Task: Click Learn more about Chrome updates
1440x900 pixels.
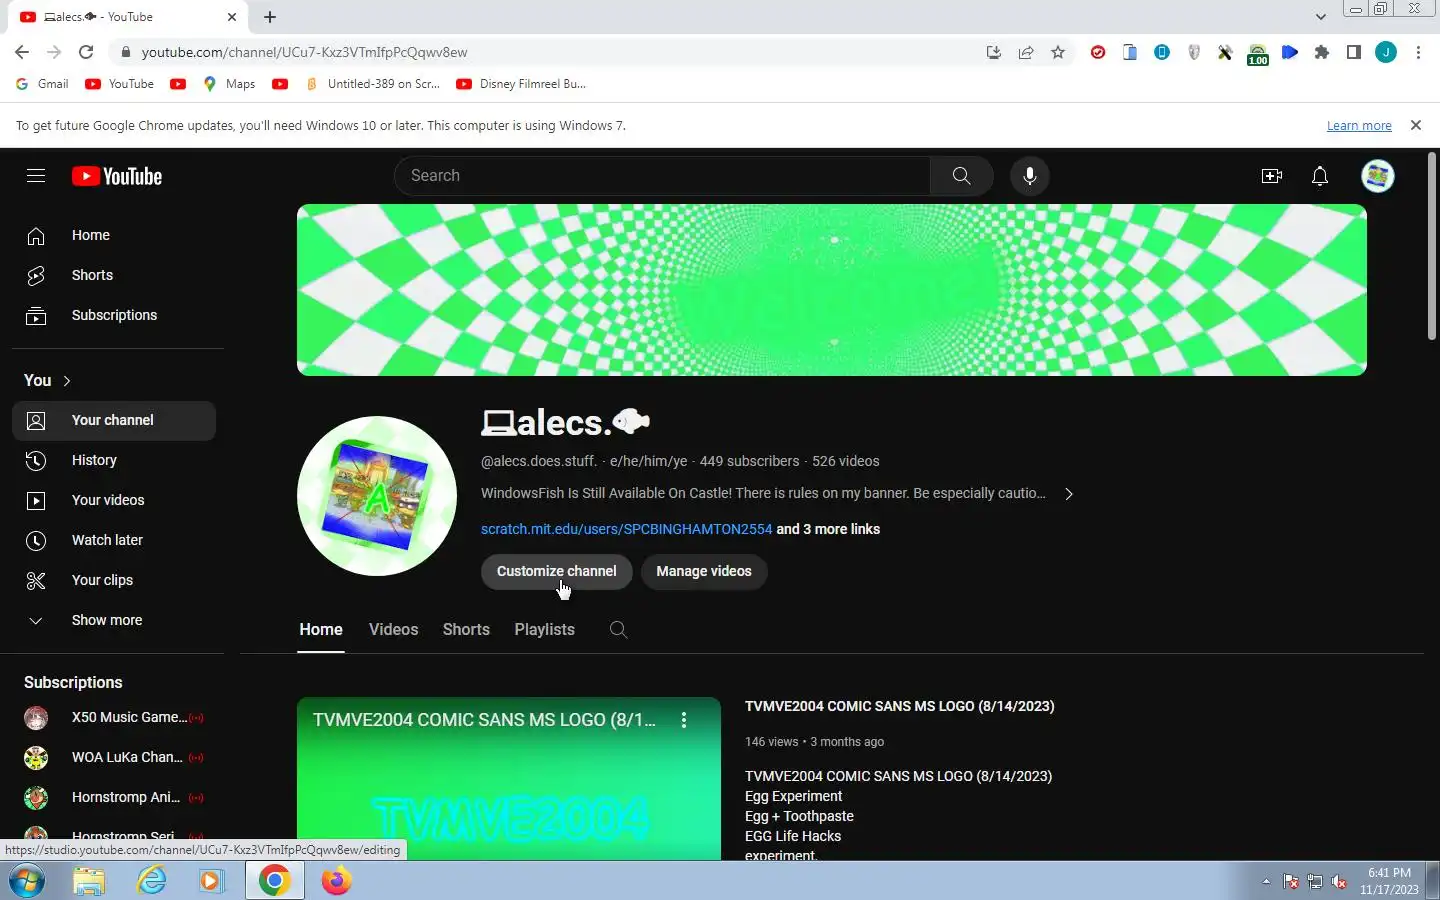Action: click(1359, 126)
